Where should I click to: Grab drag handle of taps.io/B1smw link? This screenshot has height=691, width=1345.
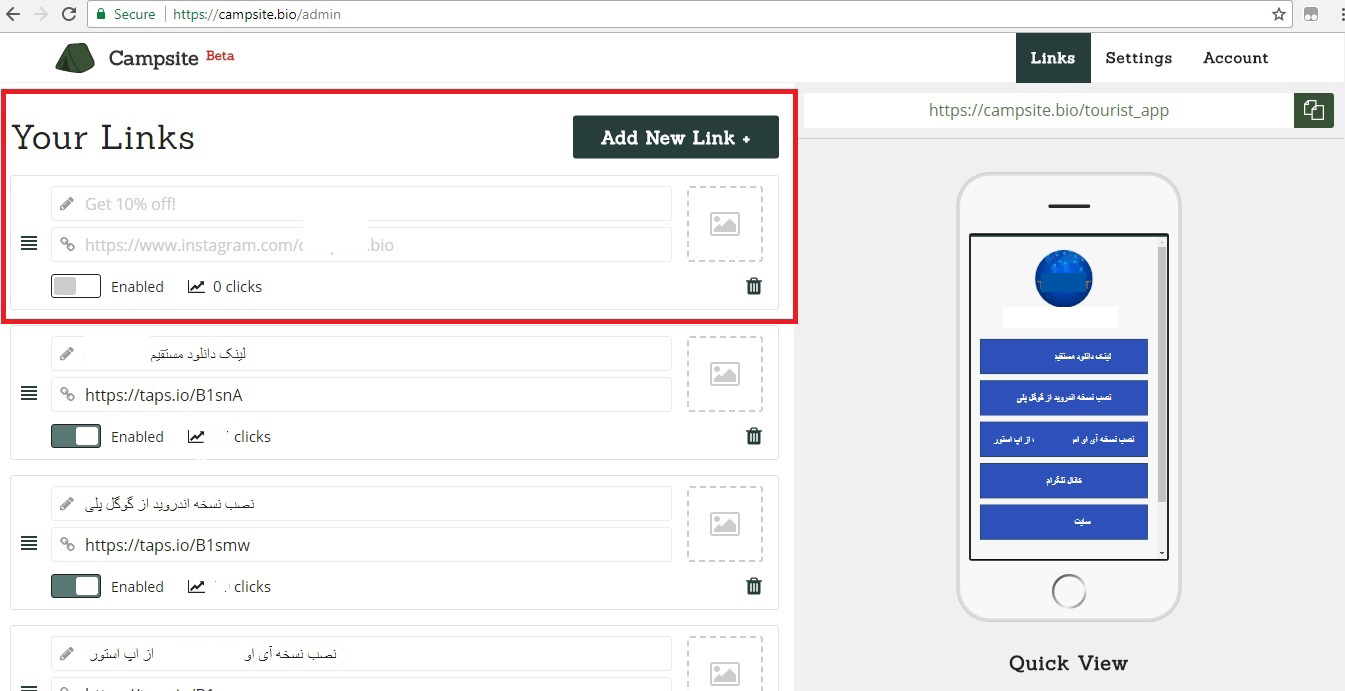(29, 543)
